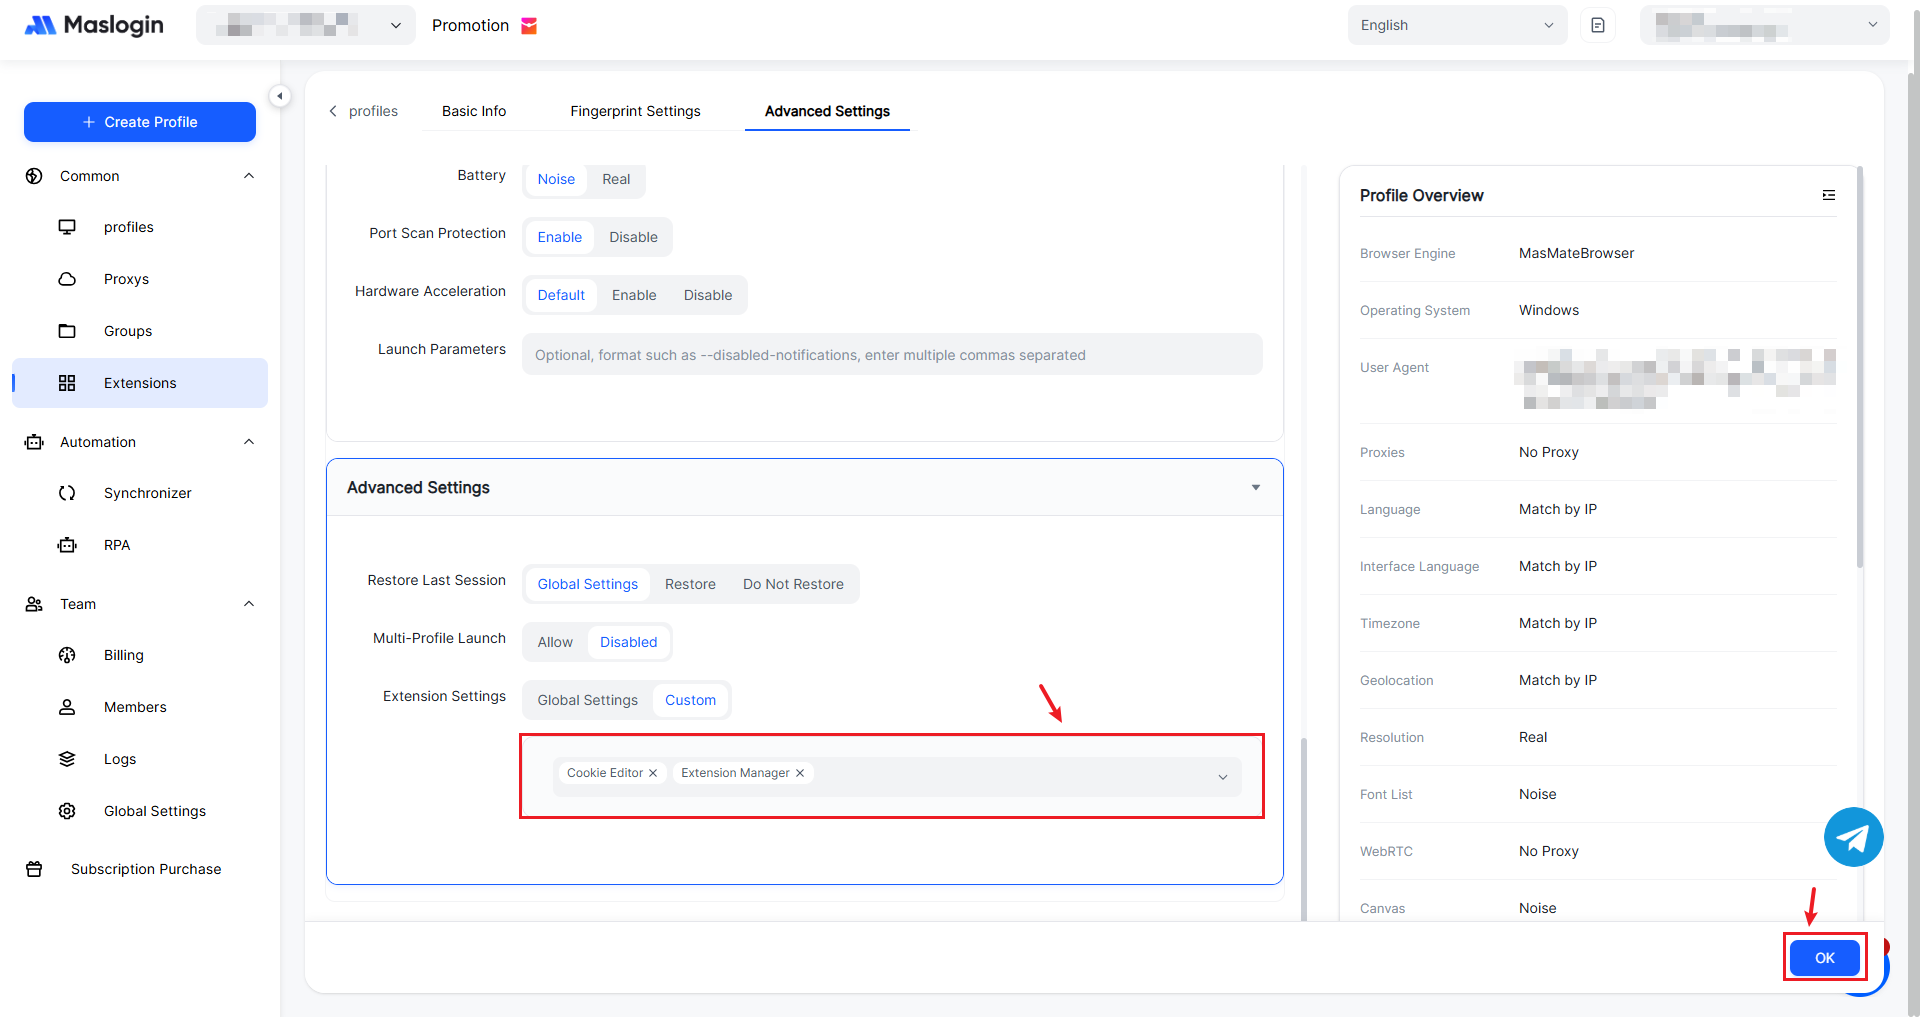This screenshot has height=1017, width=1920.
Task: Switch to the Fingerprint Settings tab
Action: [x=635, y=111]
